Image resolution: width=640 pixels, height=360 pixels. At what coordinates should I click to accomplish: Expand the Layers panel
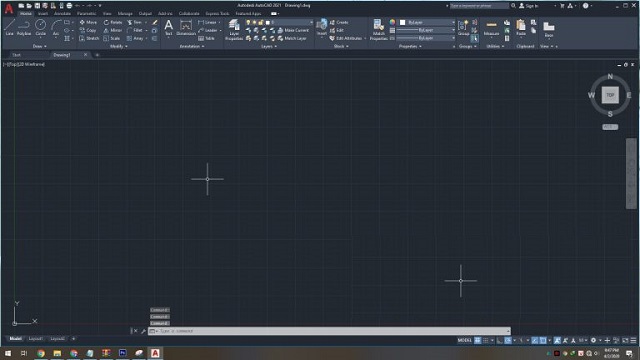(269, 47)
